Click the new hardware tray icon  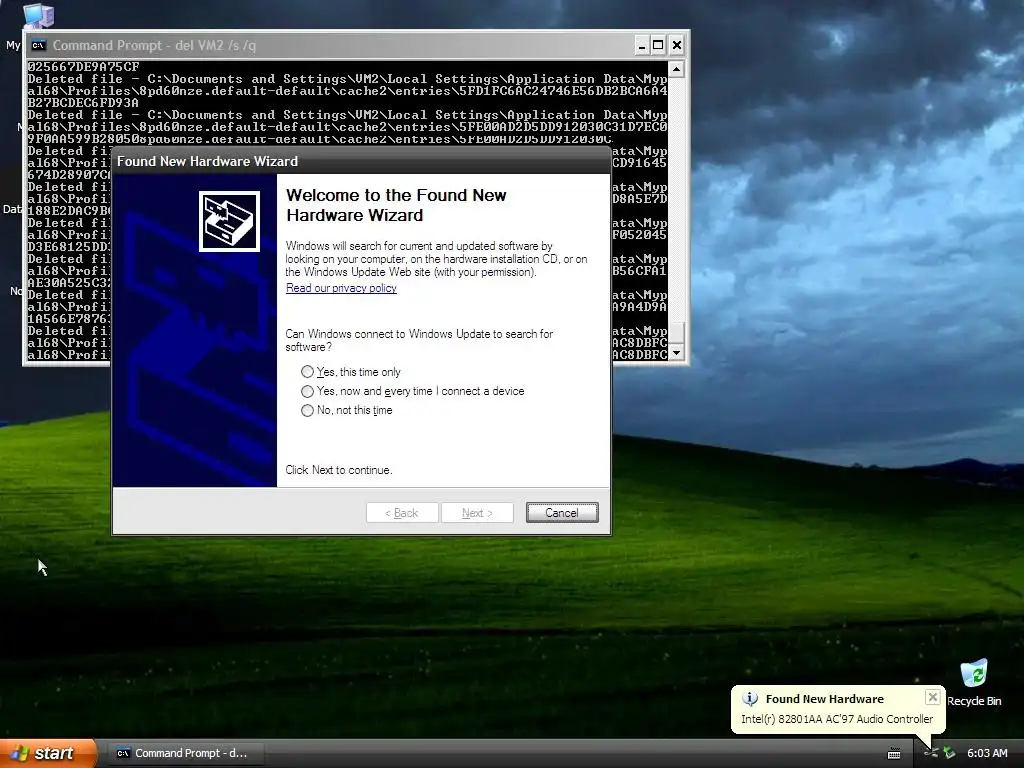tap(931, 753)
